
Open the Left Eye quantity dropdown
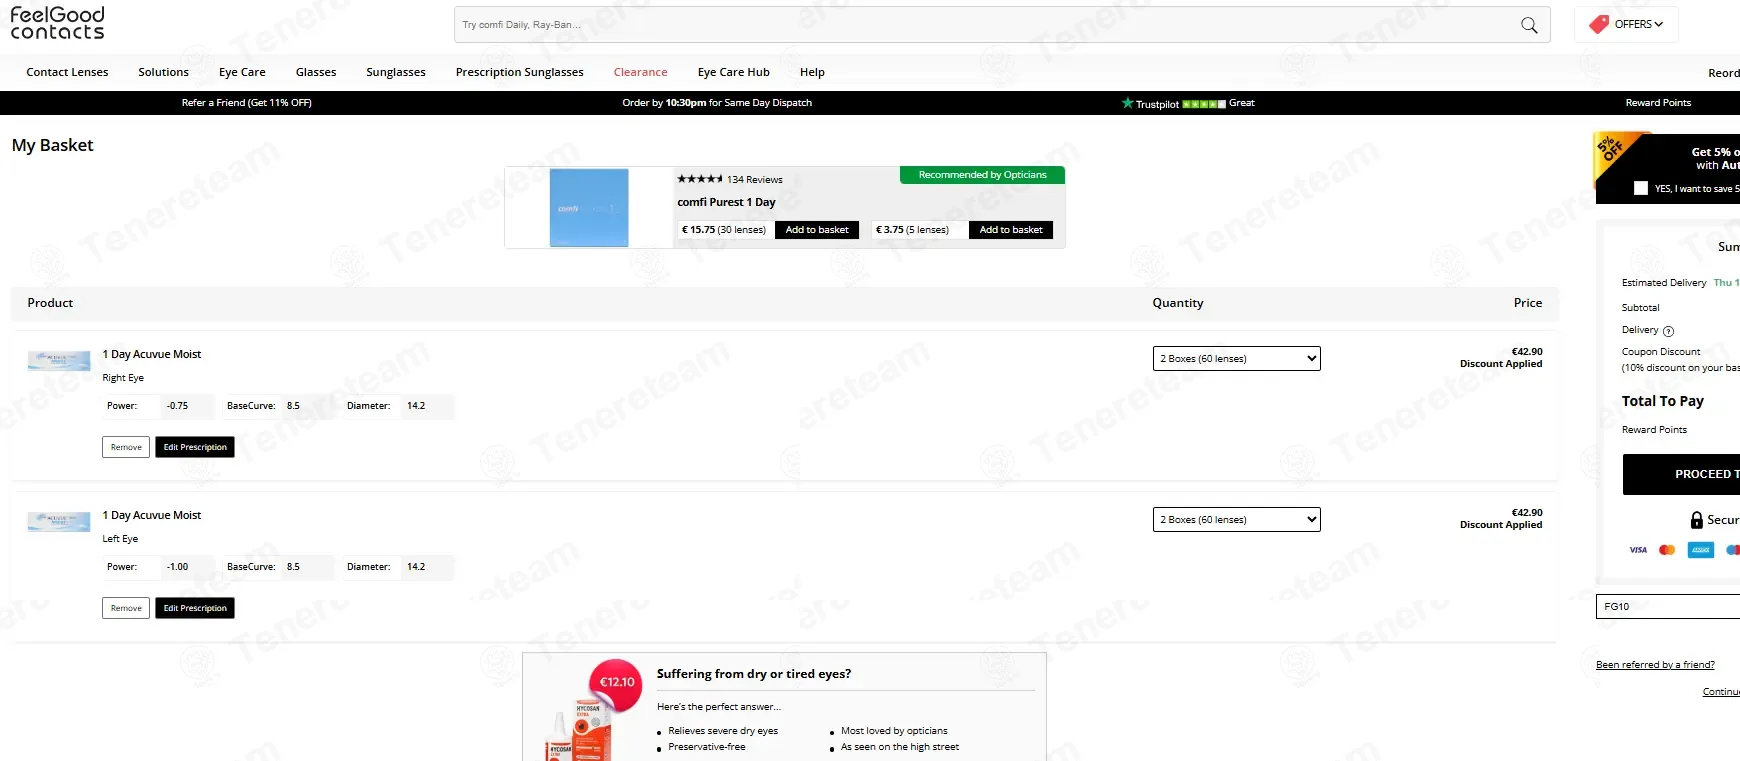pos(1237,519)
